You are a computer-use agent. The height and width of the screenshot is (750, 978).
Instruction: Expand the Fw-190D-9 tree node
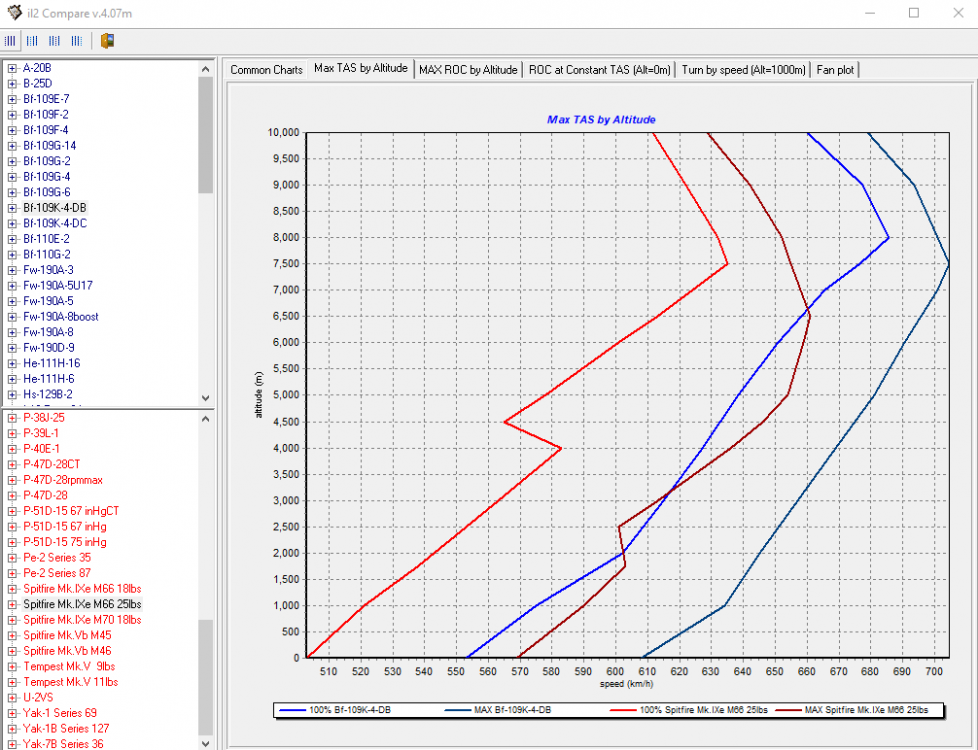coord(12,348)
